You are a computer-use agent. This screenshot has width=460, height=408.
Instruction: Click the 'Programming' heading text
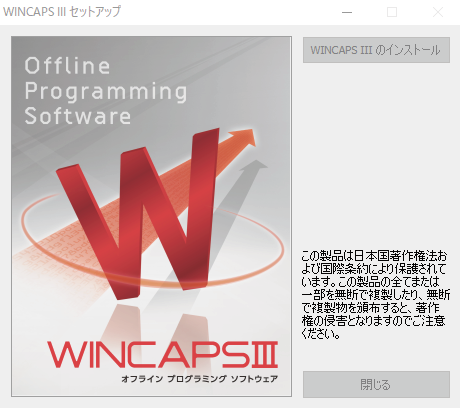coord(106,91)
